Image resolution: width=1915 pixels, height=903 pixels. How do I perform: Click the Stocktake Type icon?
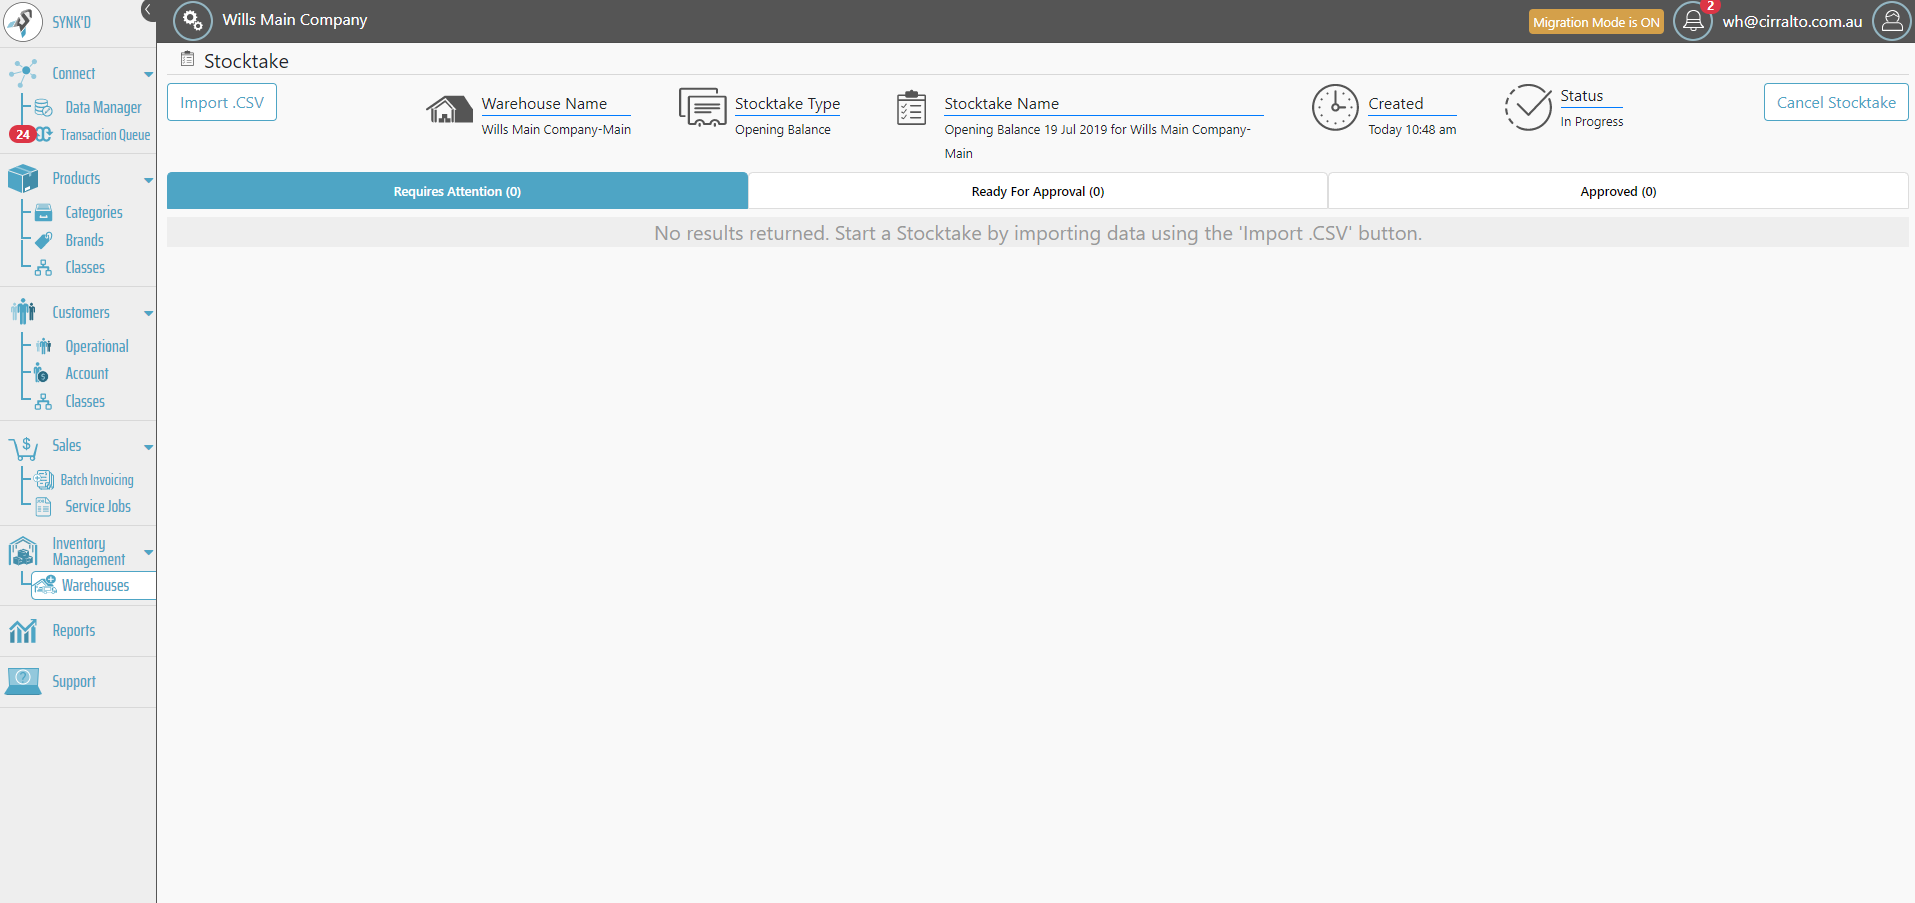coord(703,107)
